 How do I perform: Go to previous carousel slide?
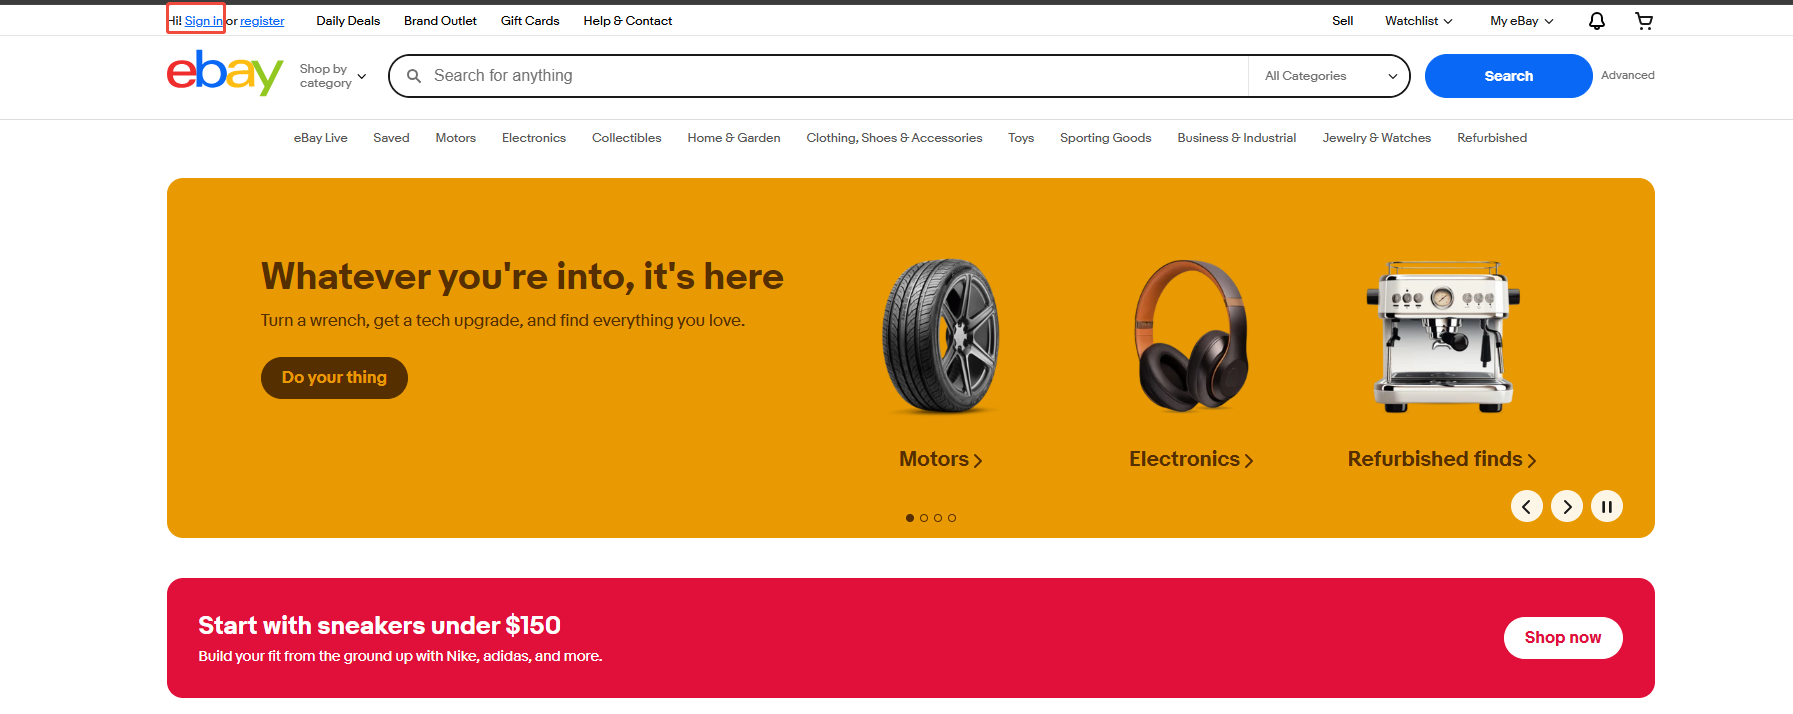(x=1526, y=507)
